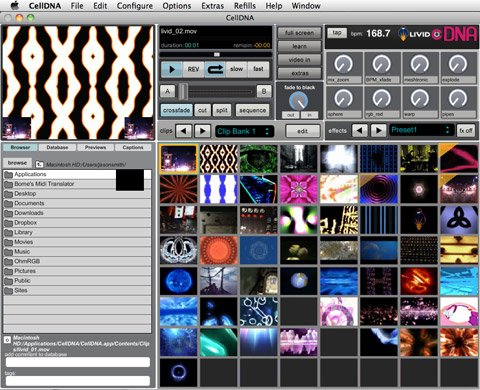Click the mx_zoom effect knob
Viewport: 480px width, 390px height.
point(343,64)
